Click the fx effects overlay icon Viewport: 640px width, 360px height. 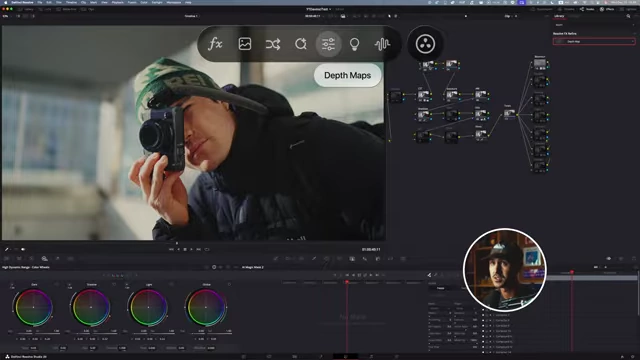click(x=215, y=44)
